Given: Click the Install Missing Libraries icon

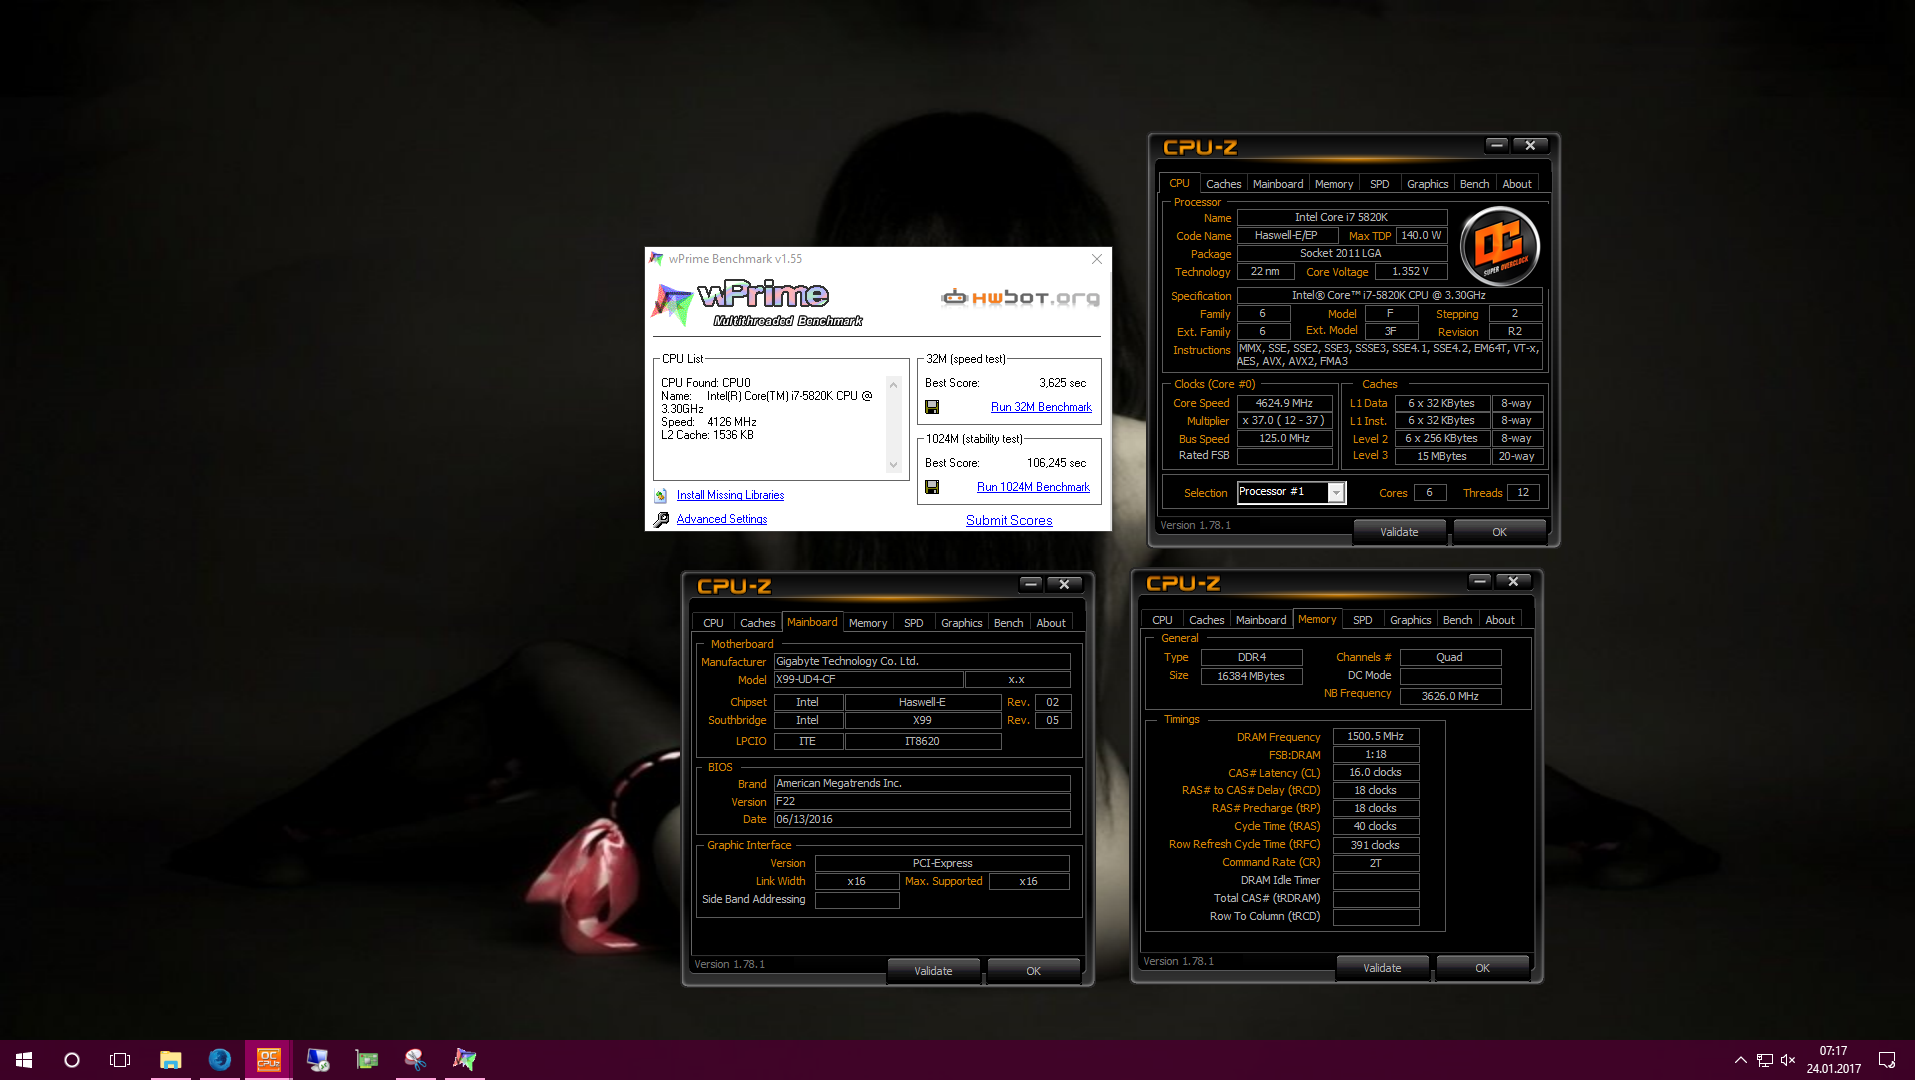Looking at the screenshot, I should coord(661,495).
